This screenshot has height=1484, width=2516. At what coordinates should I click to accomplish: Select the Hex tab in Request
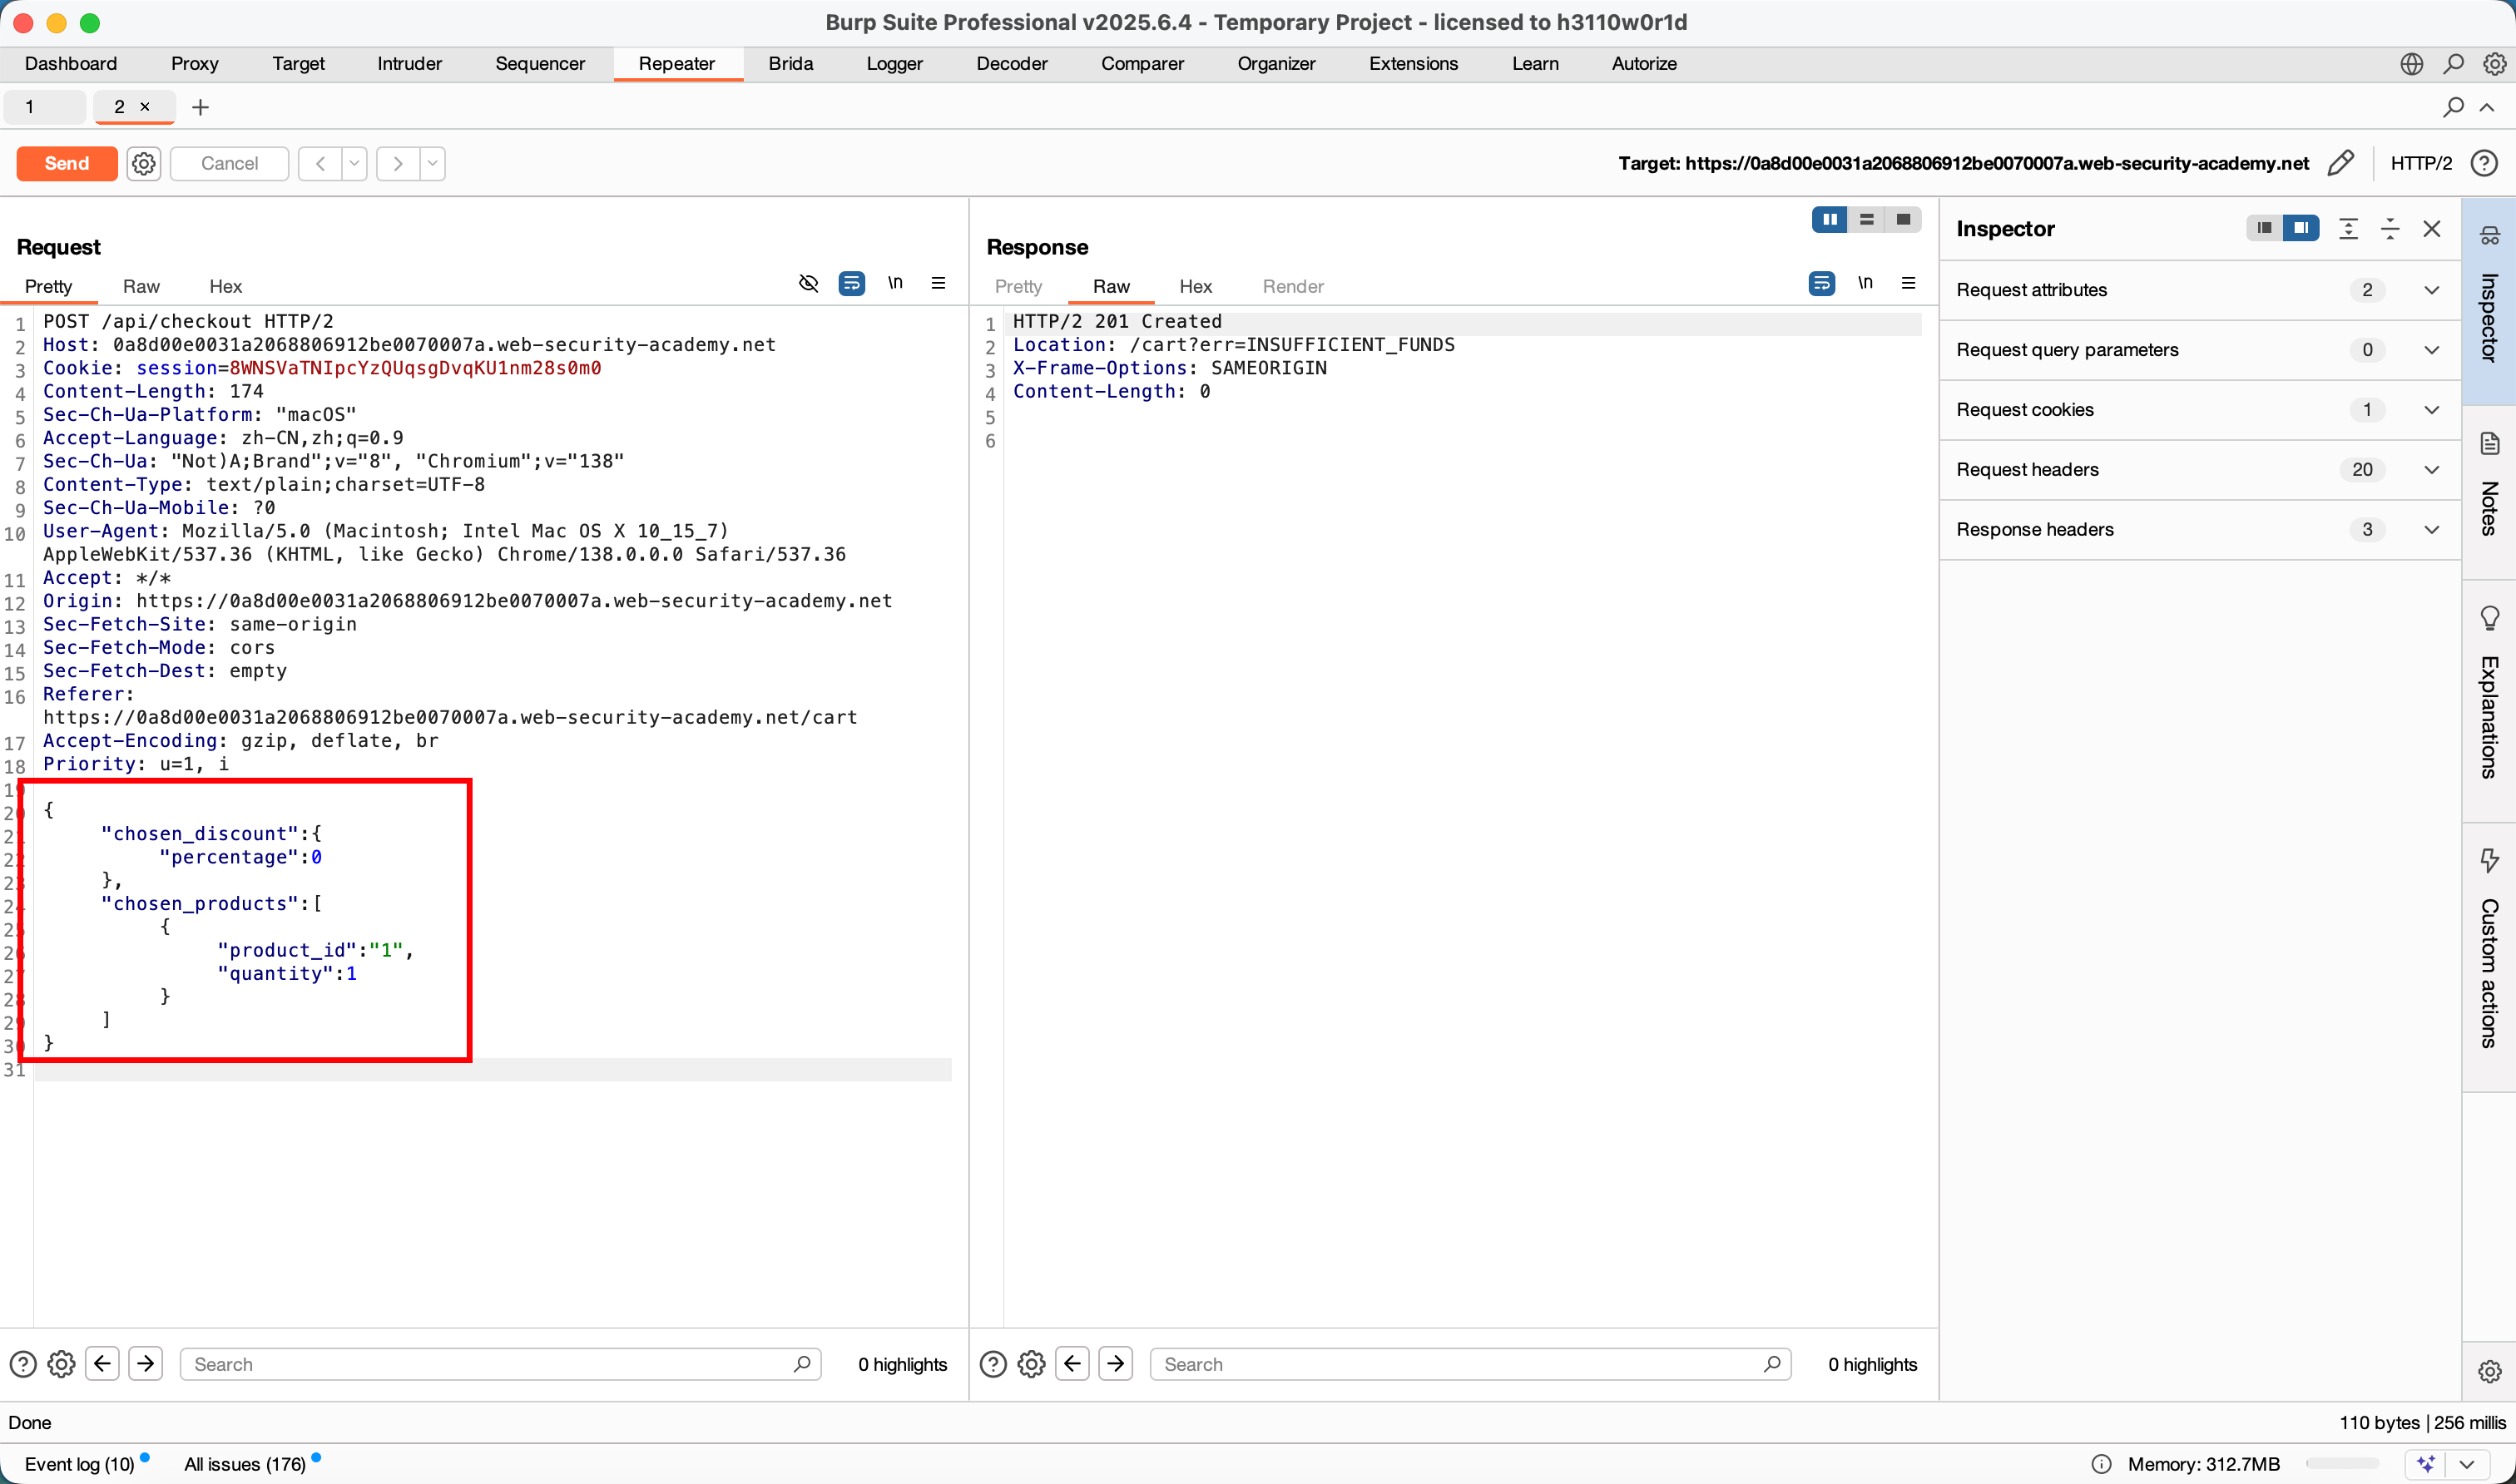point(225,287)
